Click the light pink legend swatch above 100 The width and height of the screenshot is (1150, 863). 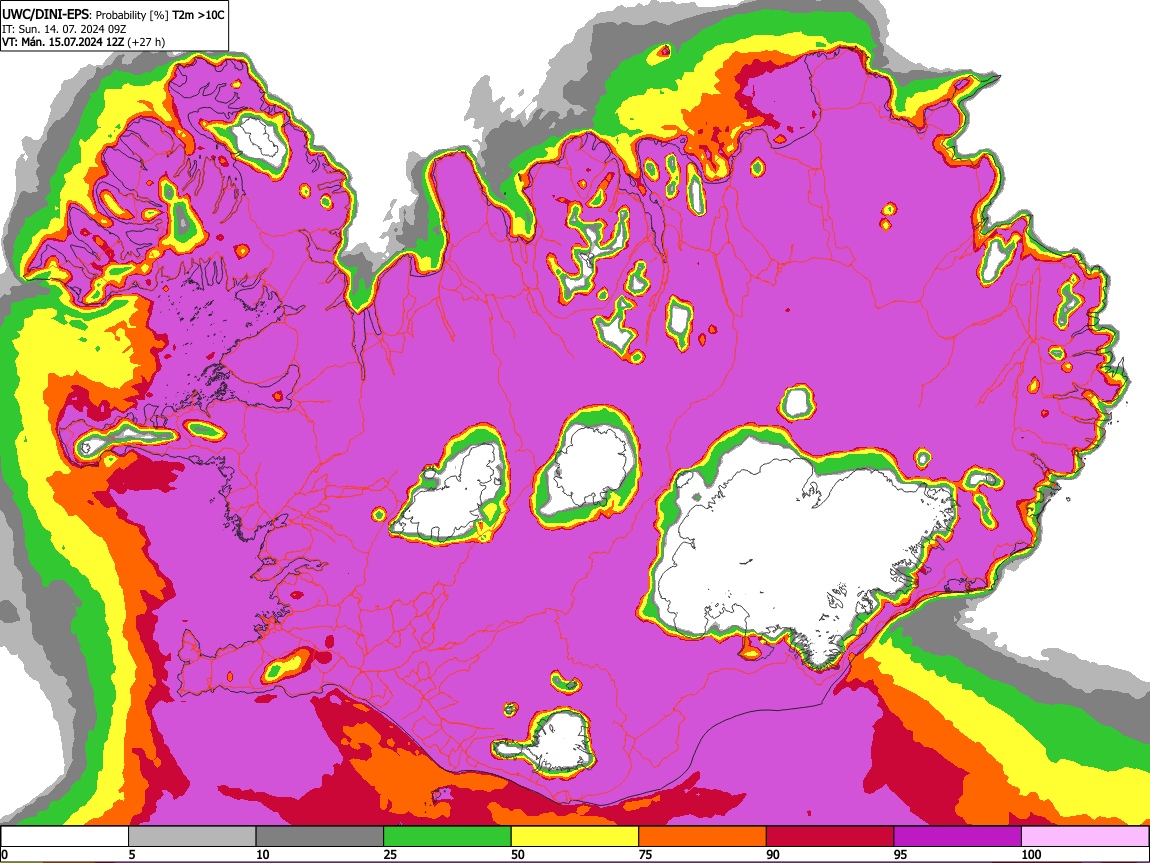1085,836
